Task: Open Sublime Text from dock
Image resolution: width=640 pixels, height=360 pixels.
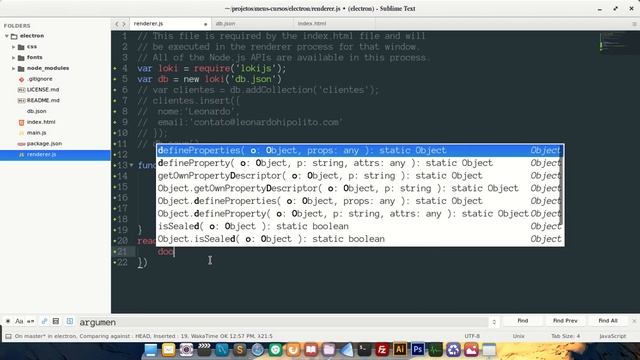Action: pos(240,350)
